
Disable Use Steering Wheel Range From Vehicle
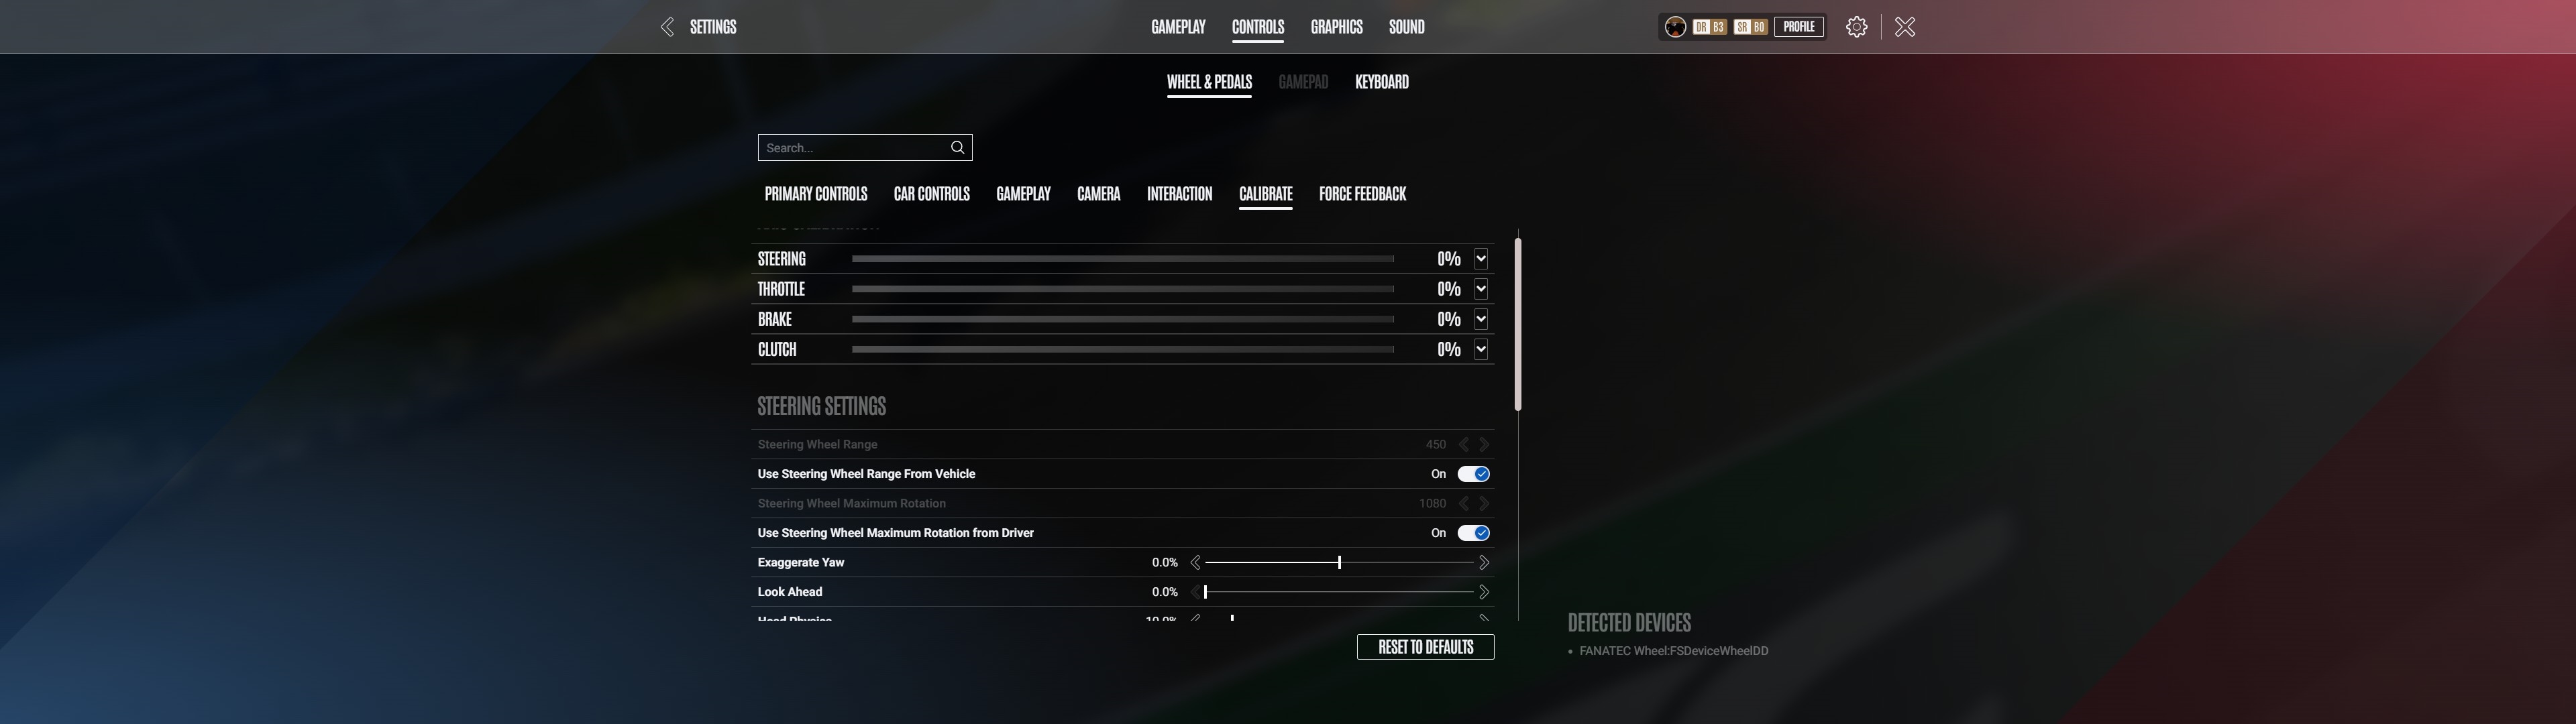click(1473, 474)
